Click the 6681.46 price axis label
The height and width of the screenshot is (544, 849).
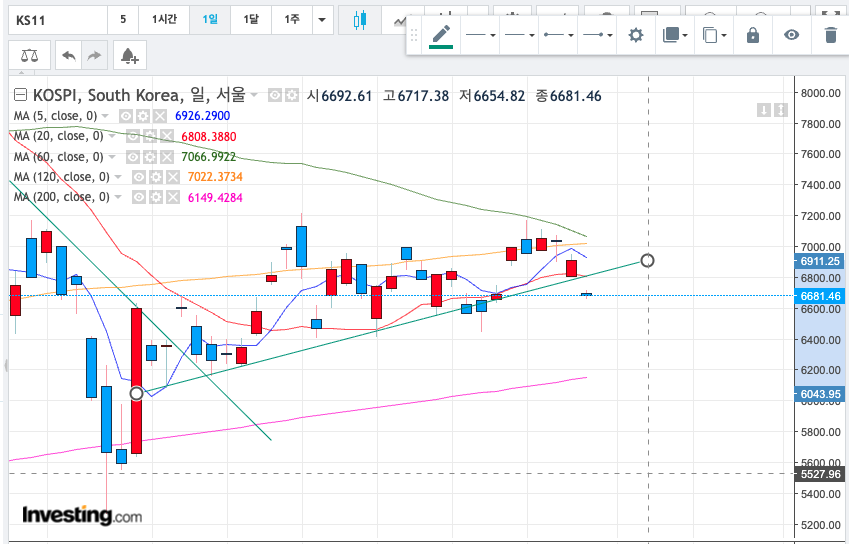(820, 296)
